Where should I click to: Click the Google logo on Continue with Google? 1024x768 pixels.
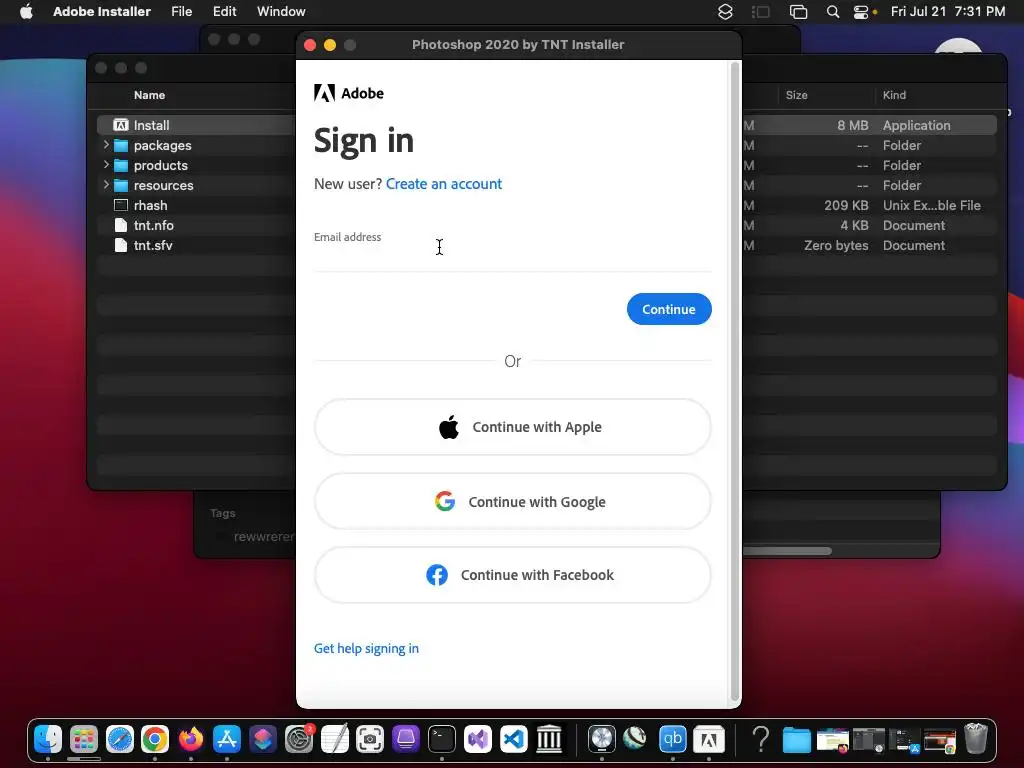(x=445, y=502)
